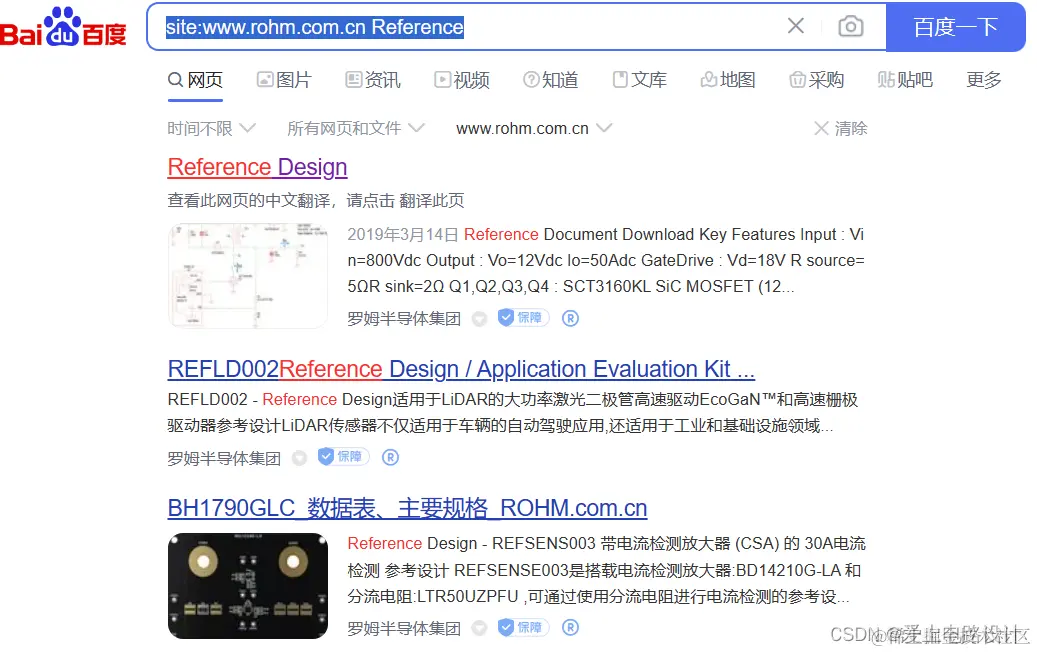Open the 视频 tab
Image resolution: width=1037 pixels, height=653 pixels.
click(x=462, y=80)
